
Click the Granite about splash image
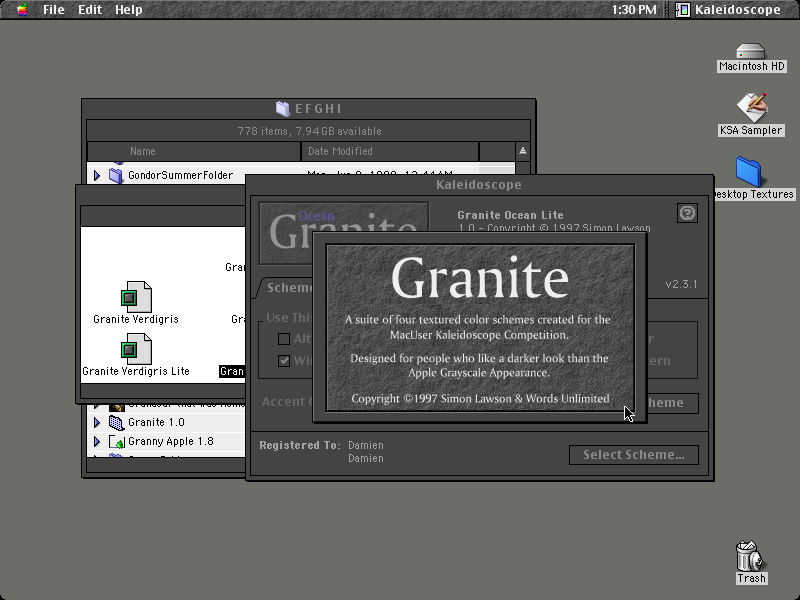pyautogui.click(x=480, y=328)
